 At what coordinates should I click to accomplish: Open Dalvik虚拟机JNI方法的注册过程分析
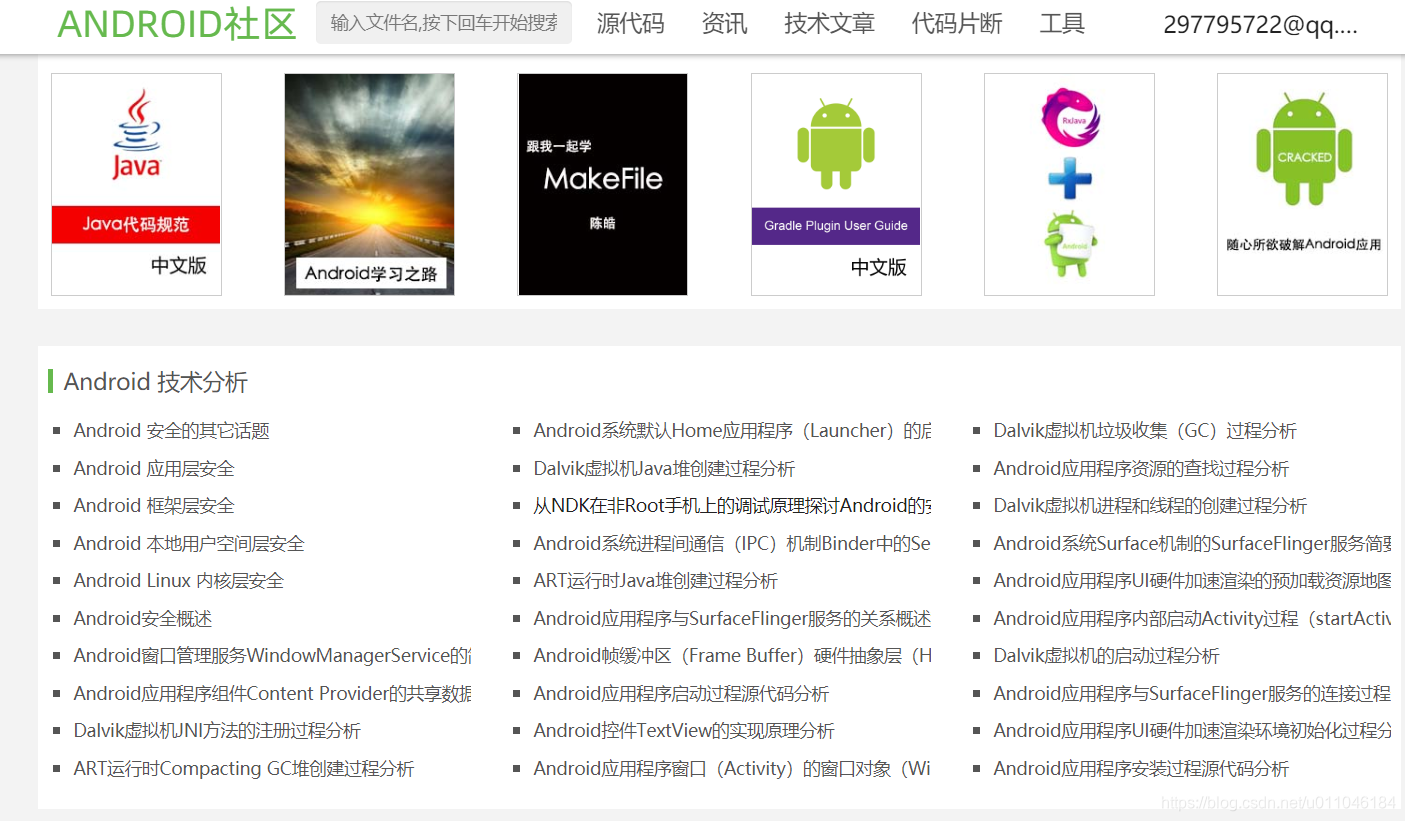tap(217, 731)
